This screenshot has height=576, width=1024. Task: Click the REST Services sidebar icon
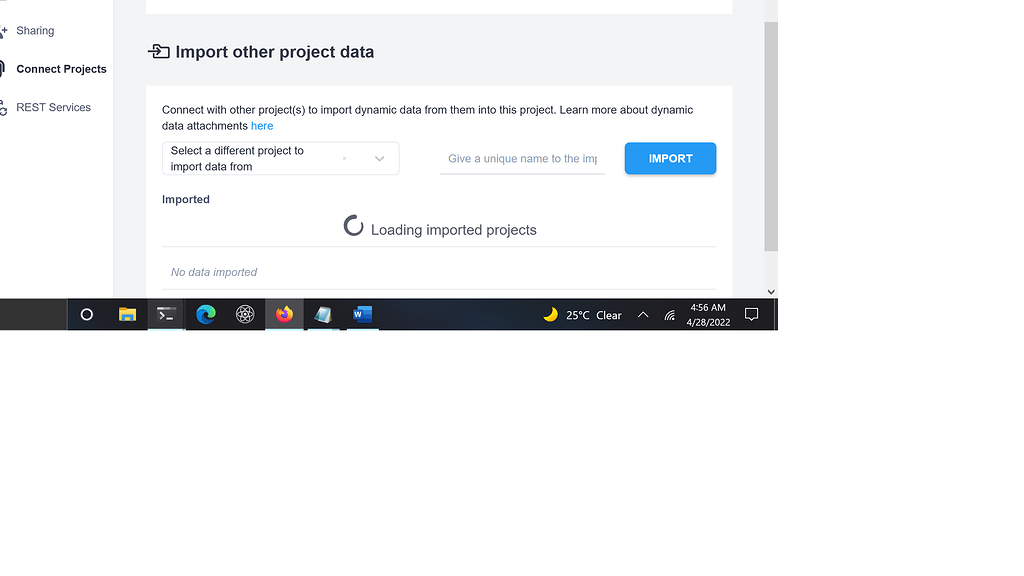pos(3,106)
